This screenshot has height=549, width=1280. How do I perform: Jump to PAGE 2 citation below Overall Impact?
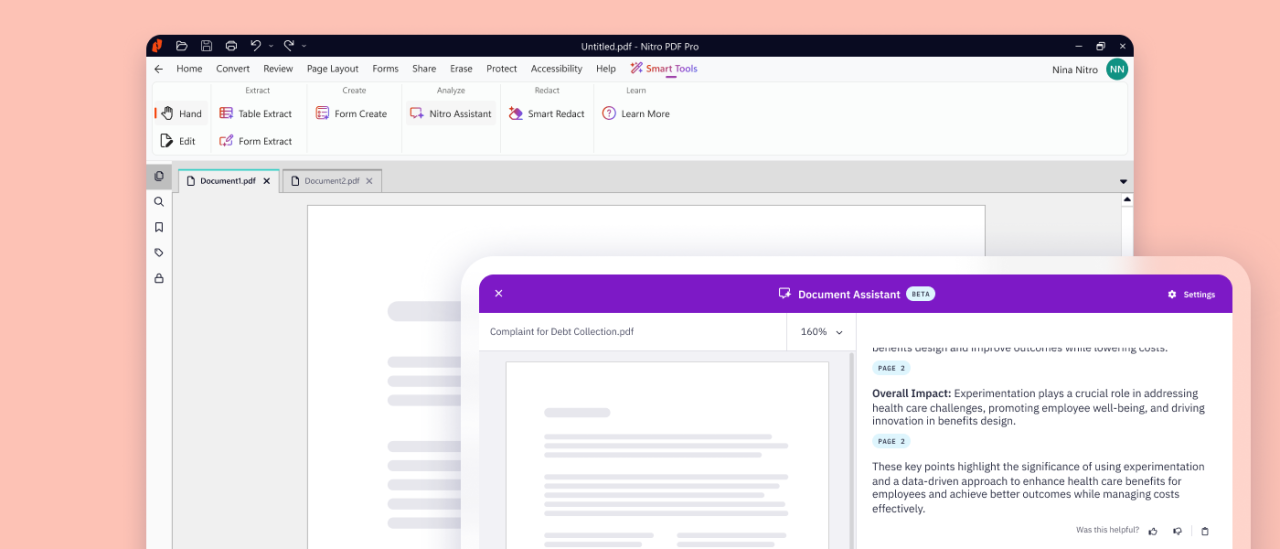[891, 441]
